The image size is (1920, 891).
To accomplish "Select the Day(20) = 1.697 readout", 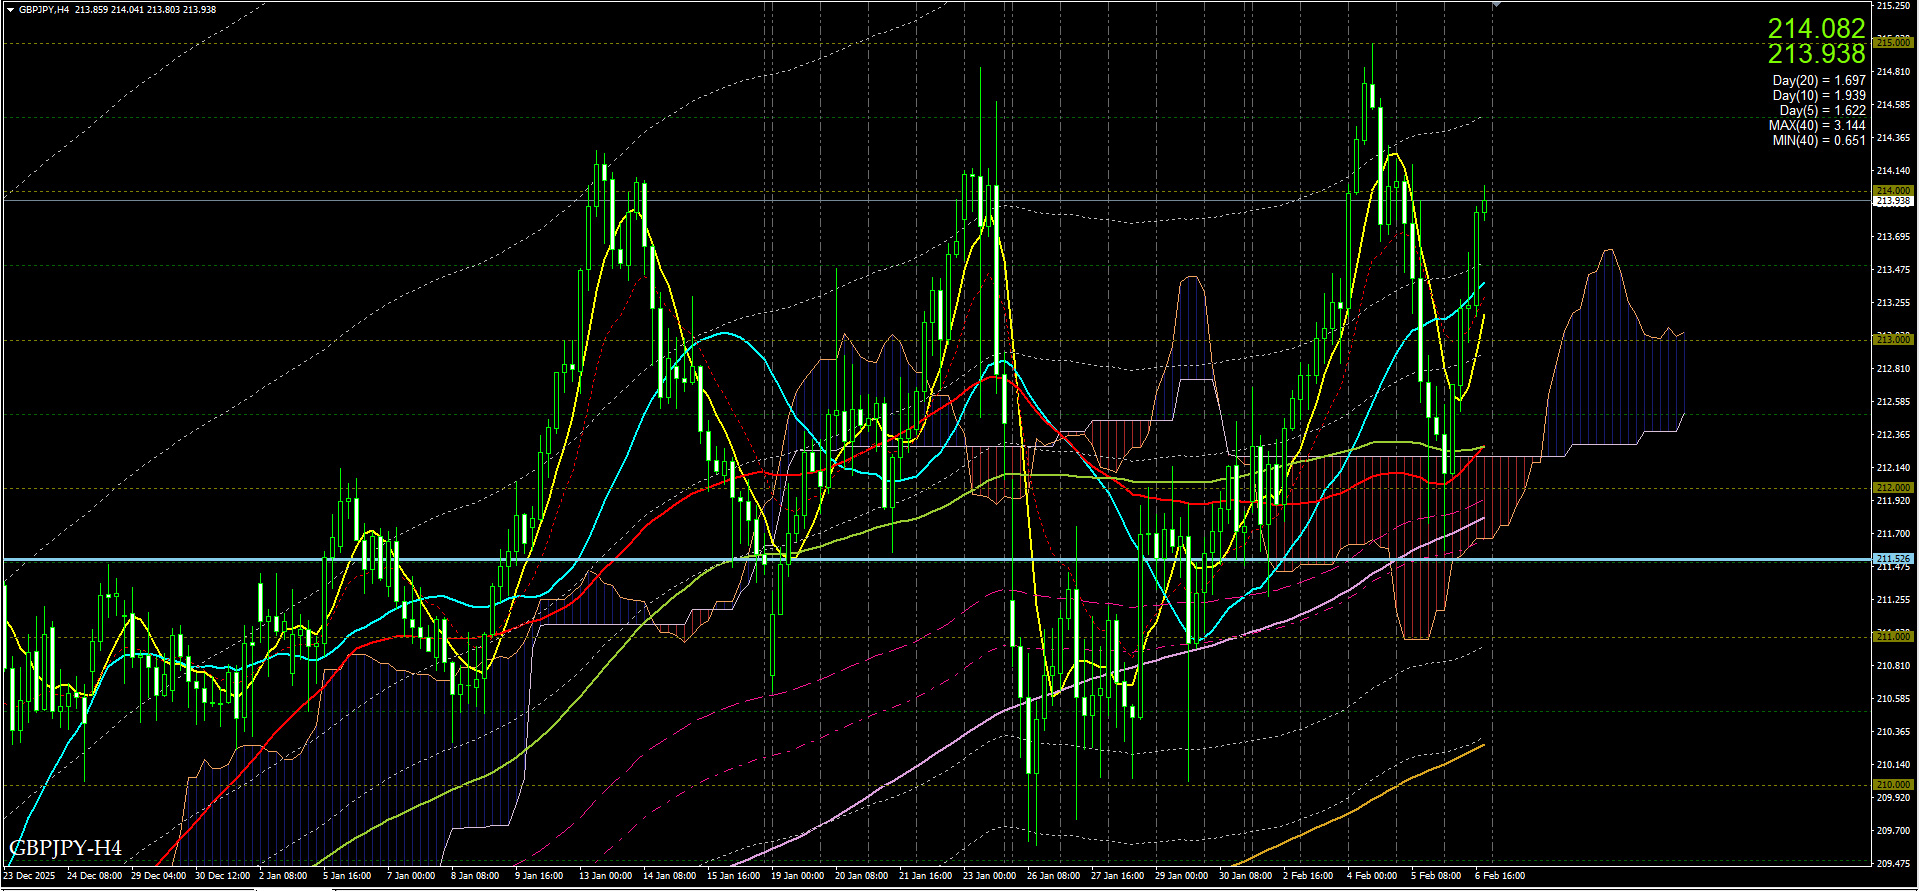I will point(1818,80).
